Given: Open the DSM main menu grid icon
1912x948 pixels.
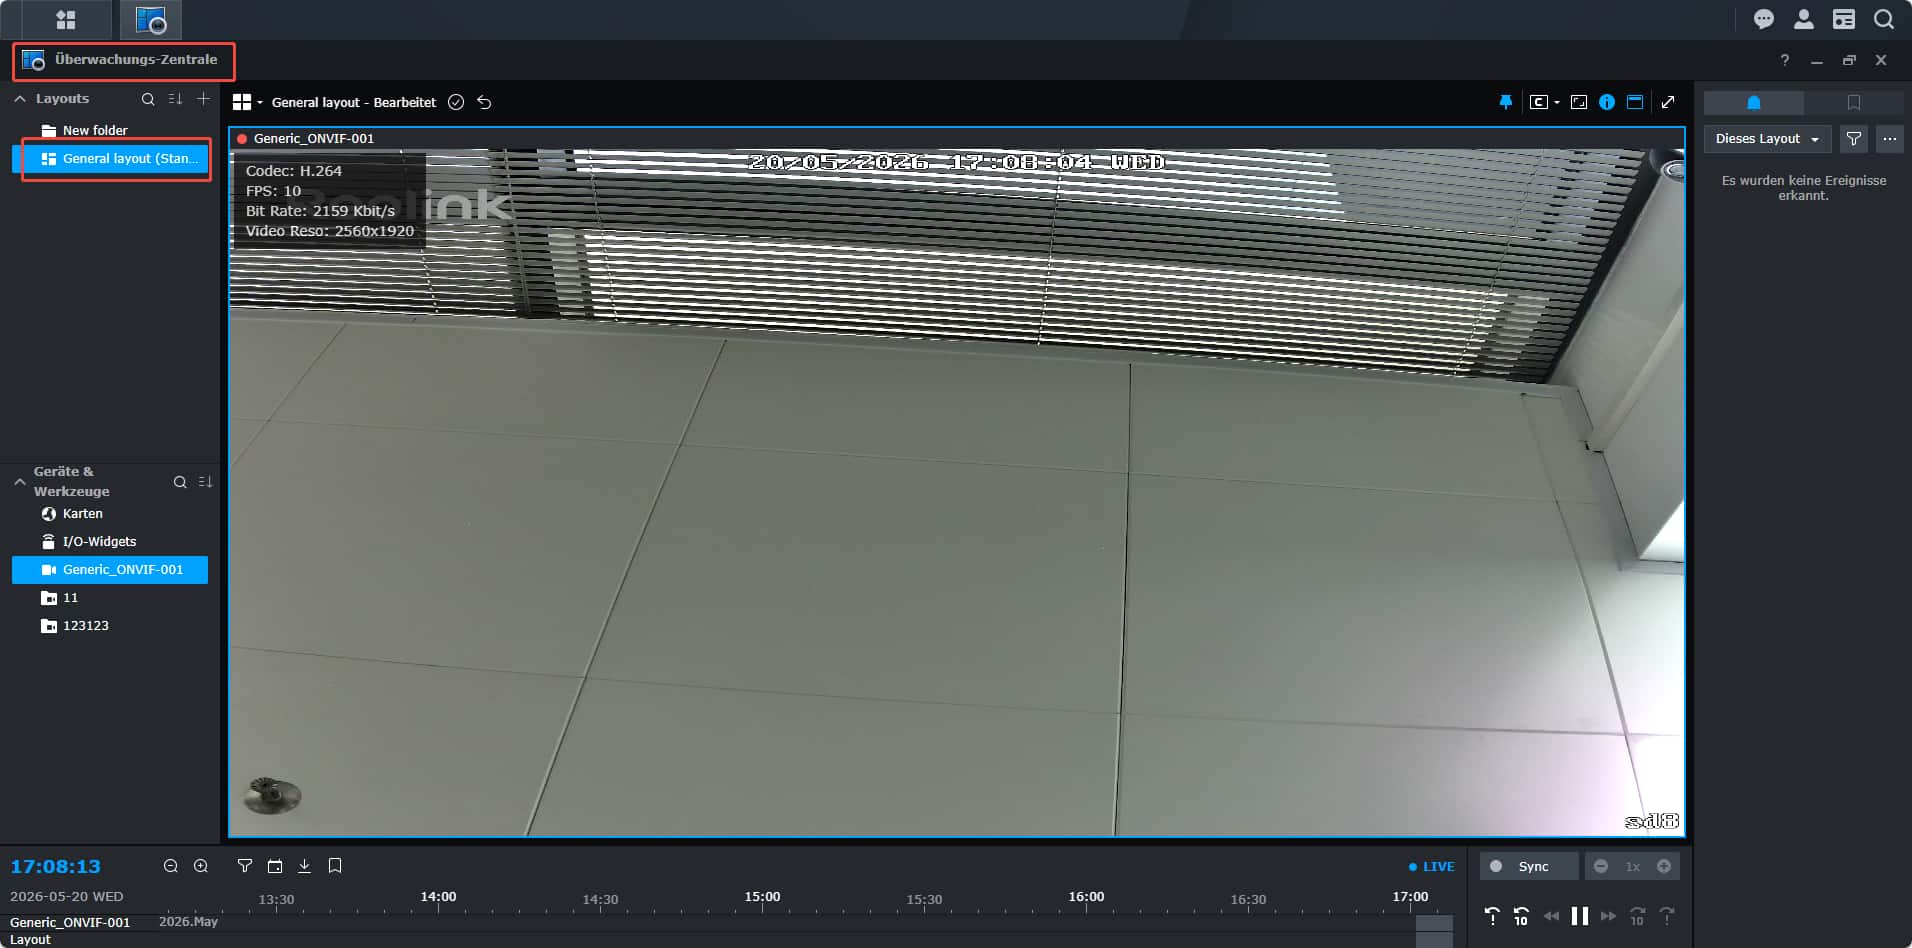Looking at the screenshot, I should pyautogui.click(x=66, y=19).
